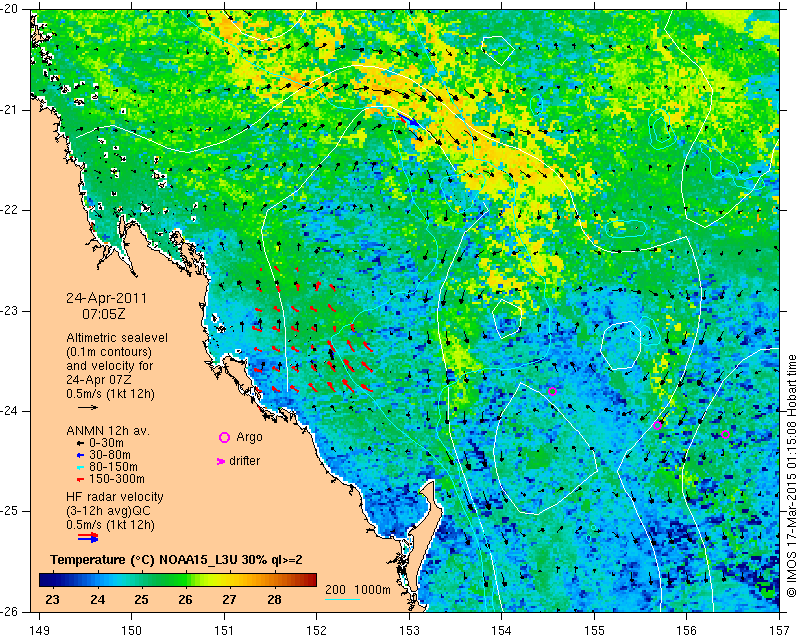
Task: Click the 157 longitude axis label
Action: click(x=779, y=630)
